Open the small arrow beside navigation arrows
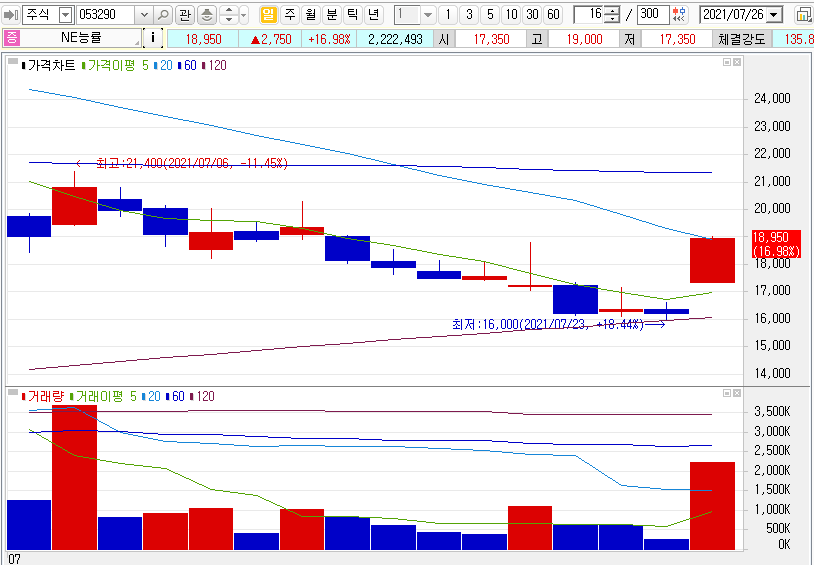Screen dimensions: 814x565 click(x=244, y=15)
